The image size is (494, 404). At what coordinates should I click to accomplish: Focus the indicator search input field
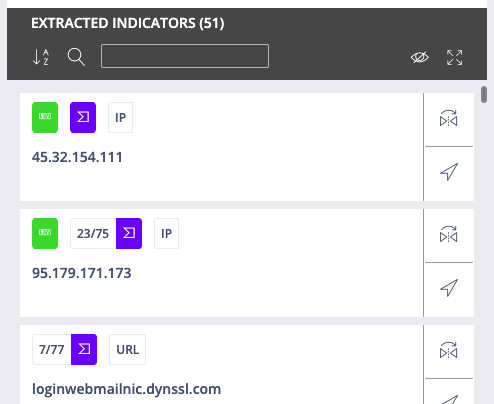[185, 56]
